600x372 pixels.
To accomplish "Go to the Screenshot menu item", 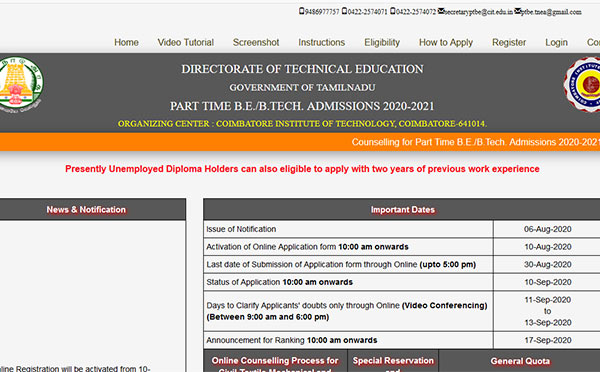I will [x=256, y=42].
